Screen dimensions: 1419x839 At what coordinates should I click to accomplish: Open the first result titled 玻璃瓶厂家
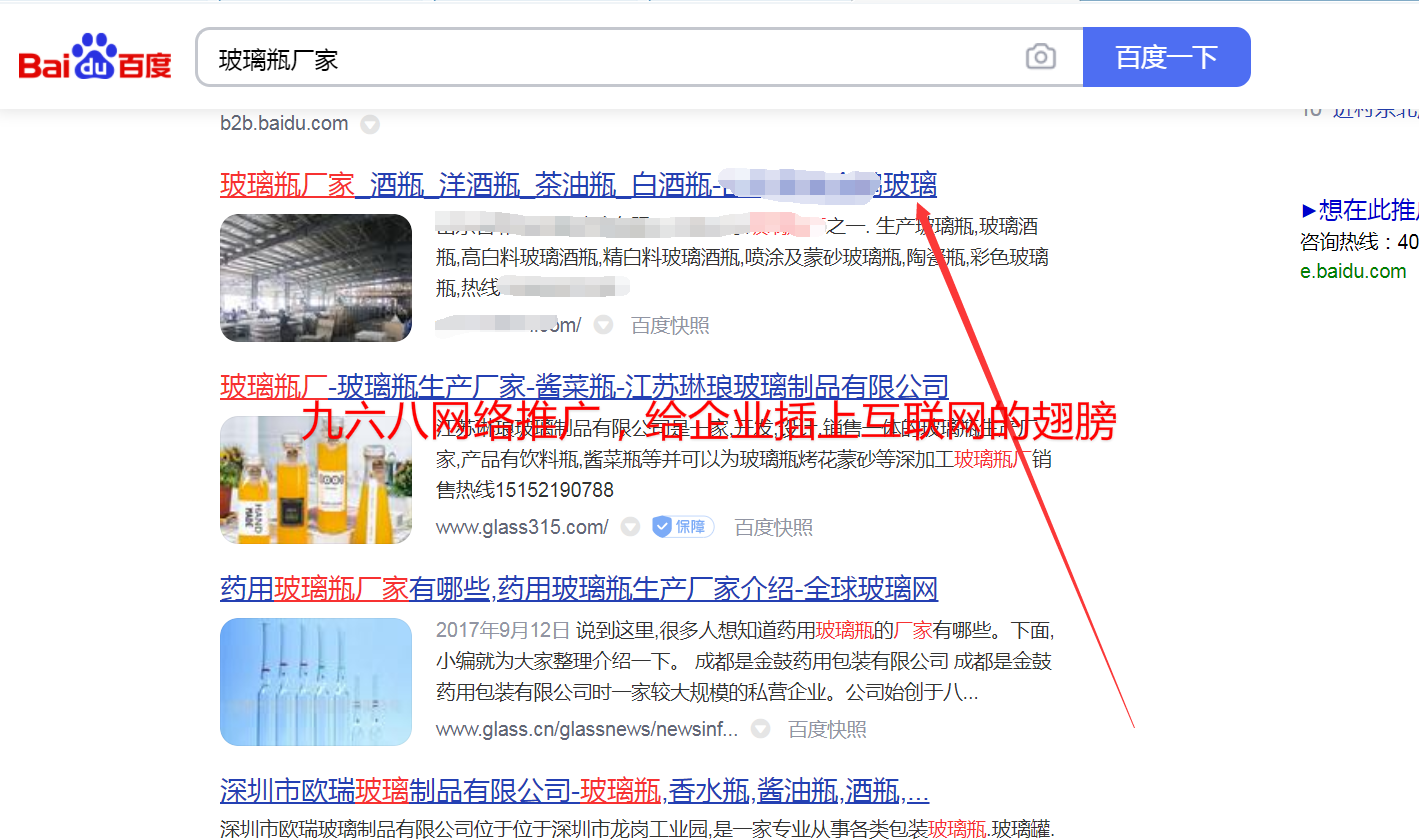click(x=450, y=186)
